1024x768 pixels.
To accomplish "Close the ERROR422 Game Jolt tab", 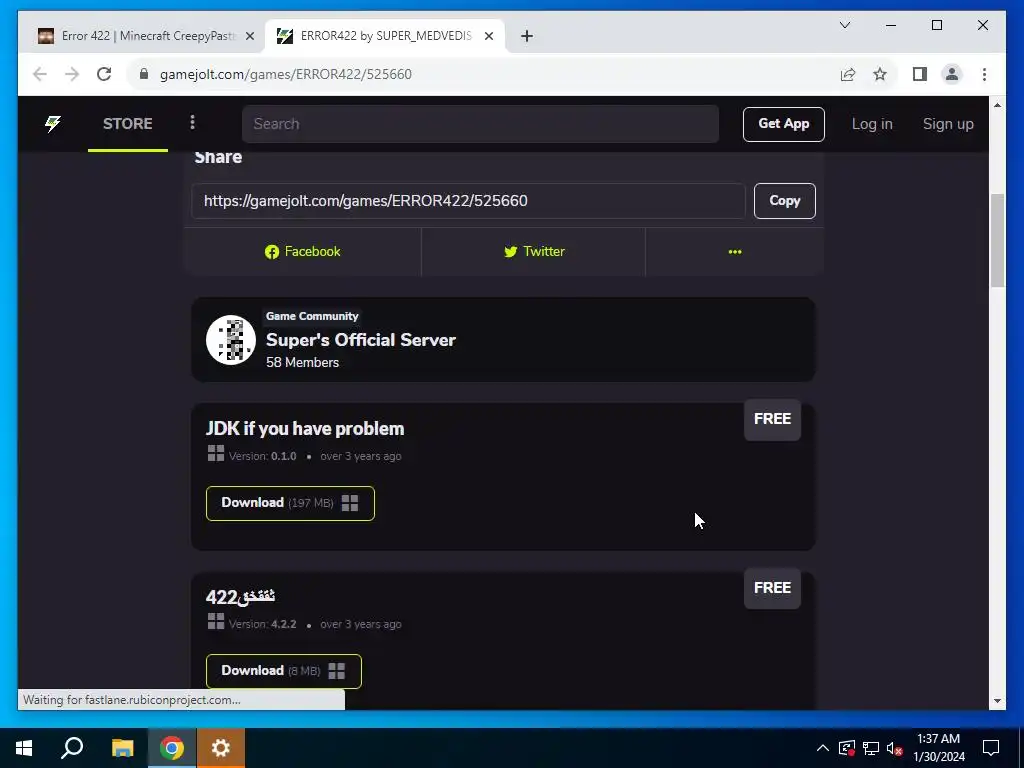I will [x=488, y=36].
